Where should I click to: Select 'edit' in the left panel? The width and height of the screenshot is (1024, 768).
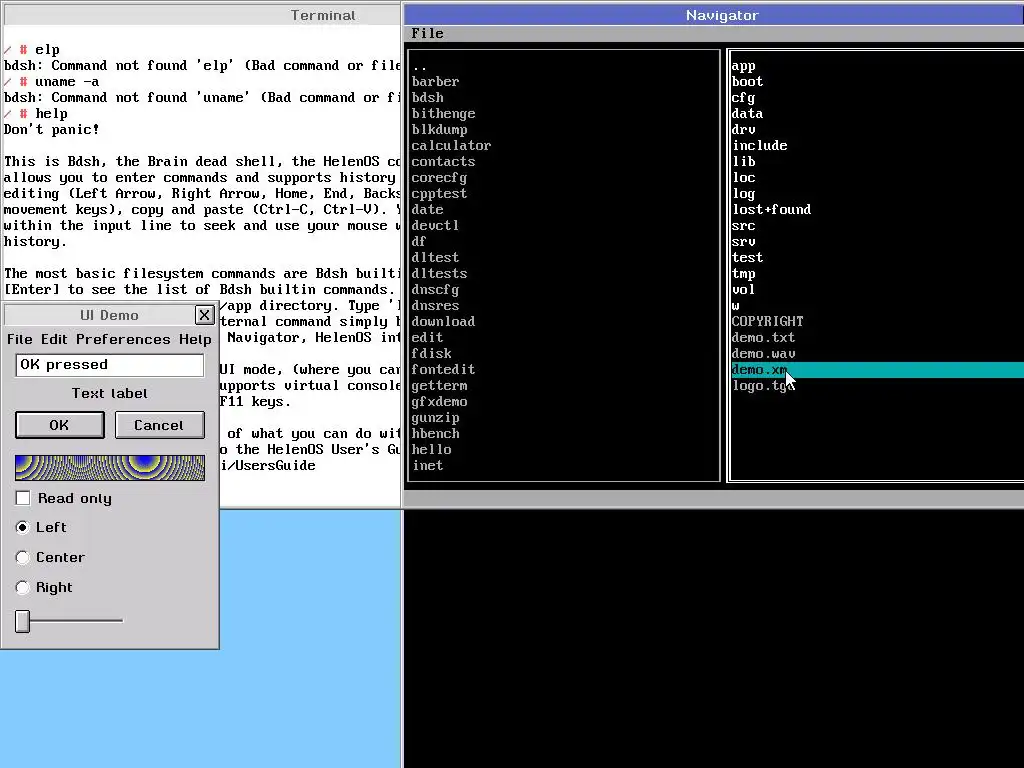pos(564,338)
